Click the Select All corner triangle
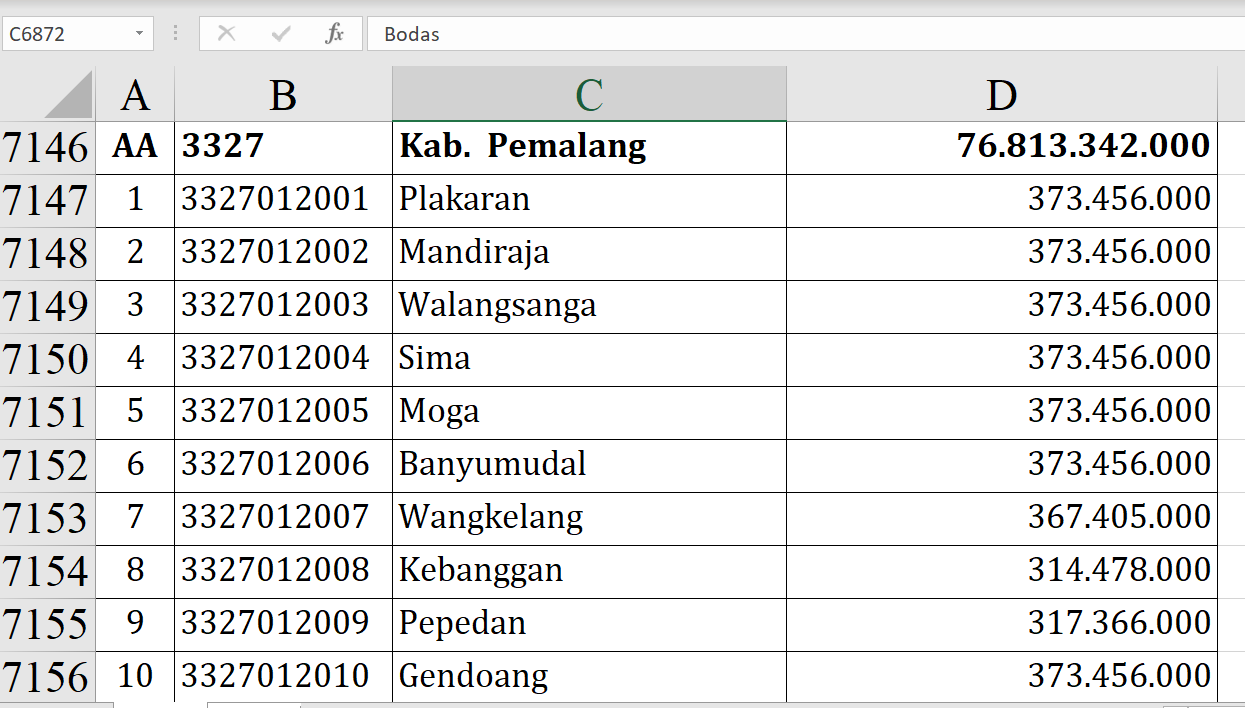 click(68, 95)
